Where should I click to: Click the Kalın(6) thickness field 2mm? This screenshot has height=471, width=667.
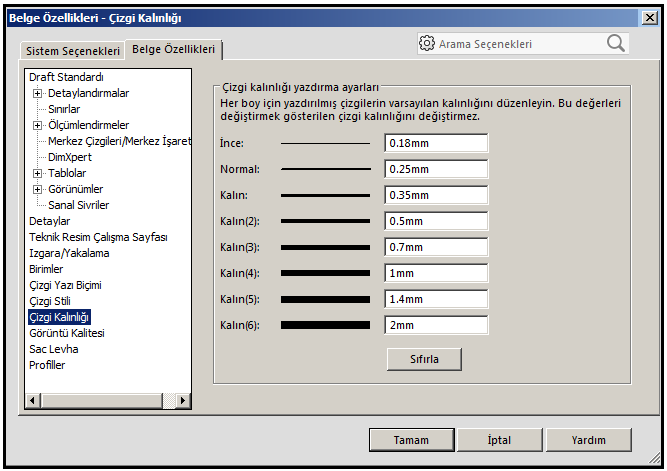point(436,325)
